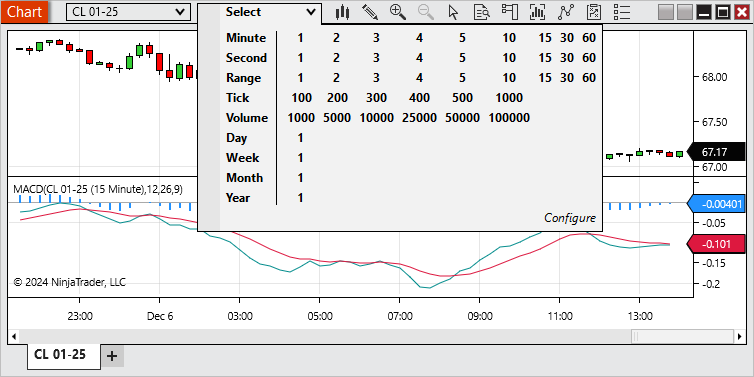Viewport: 754px width, 377px height.
Task: Select the cursor pointer tool icon
Action: [x=453, y=12]
